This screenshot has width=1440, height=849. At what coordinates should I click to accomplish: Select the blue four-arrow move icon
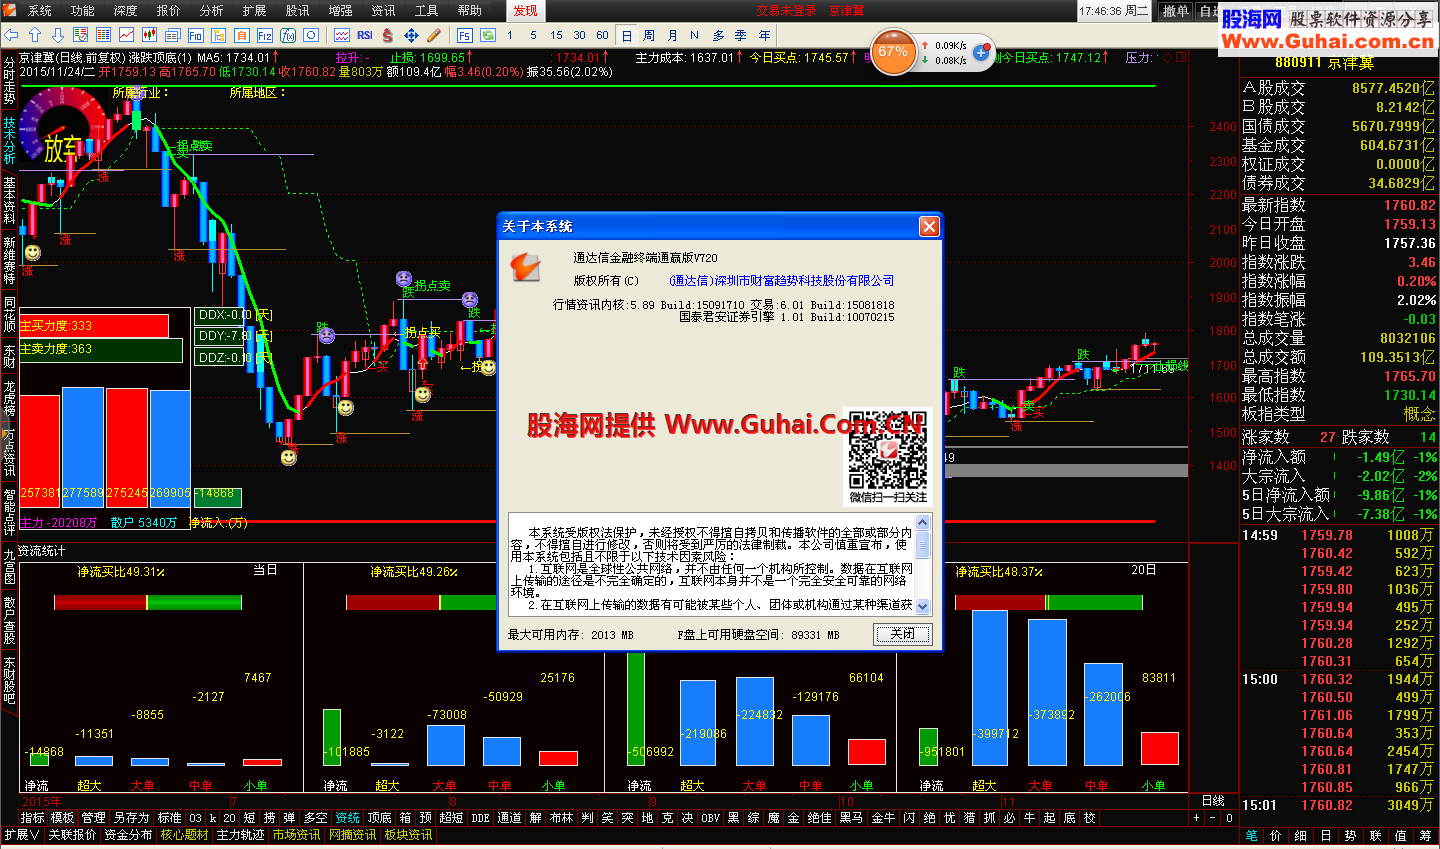tap(412, 35)
